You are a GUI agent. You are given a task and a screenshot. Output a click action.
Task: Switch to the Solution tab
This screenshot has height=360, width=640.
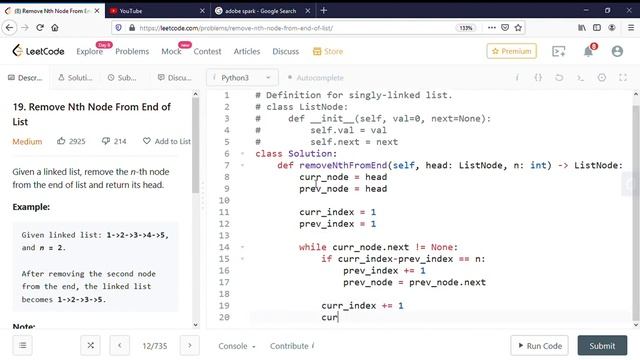tap(76, 77)
